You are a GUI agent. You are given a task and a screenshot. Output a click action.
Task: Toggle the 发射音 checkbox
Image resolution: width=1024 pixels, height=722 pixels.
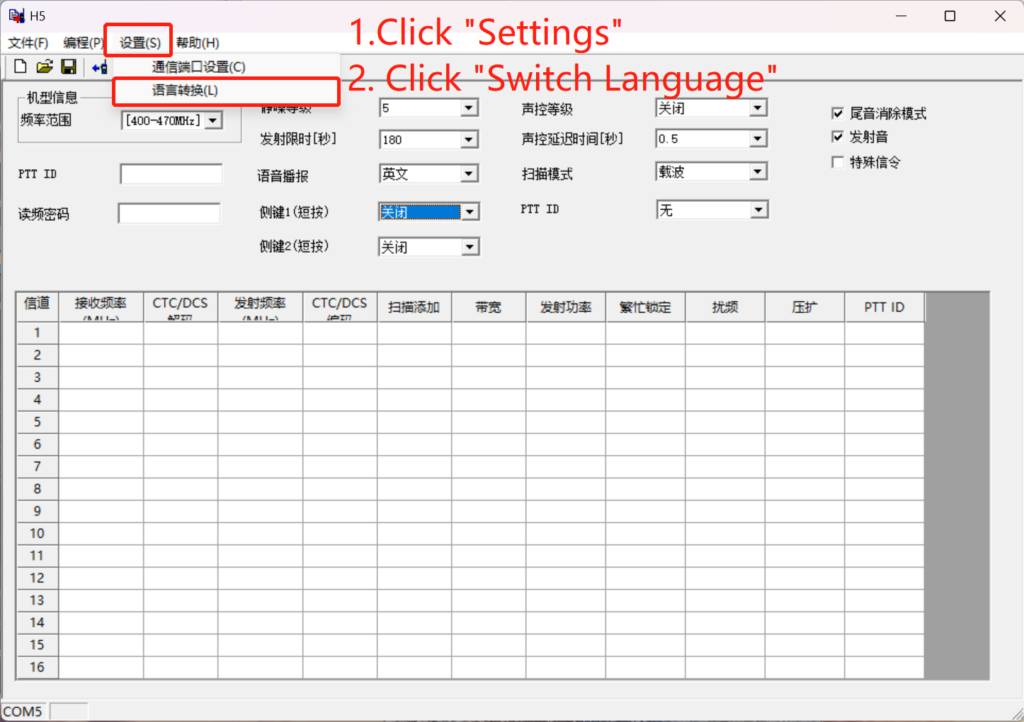(838, 137)
